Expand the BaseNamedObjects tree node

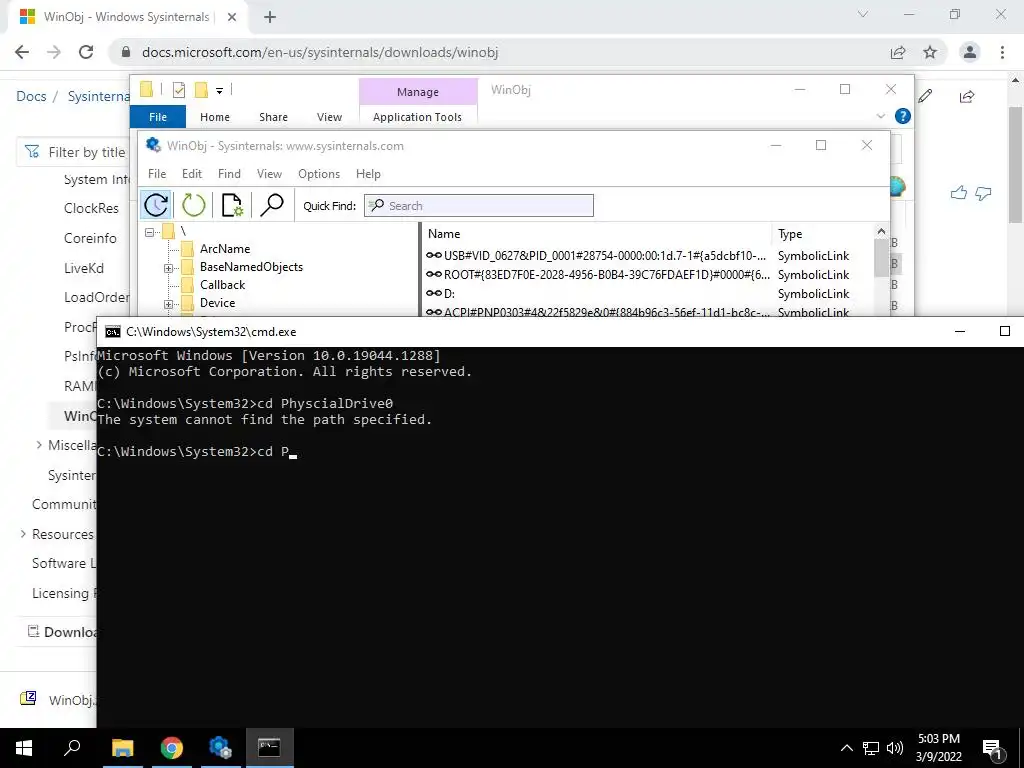(x=168, y=268)
